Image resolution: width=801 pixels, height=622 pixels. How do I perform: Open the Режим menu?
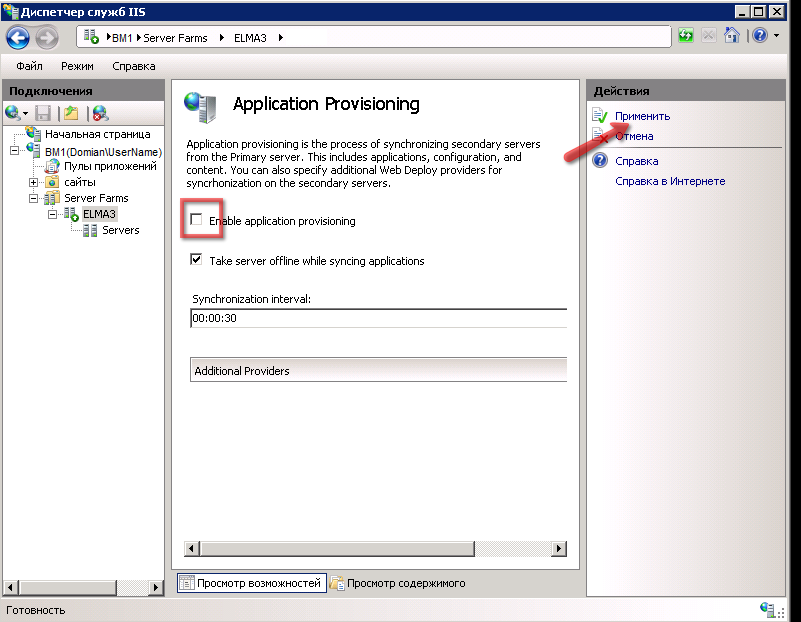(77, 66)
